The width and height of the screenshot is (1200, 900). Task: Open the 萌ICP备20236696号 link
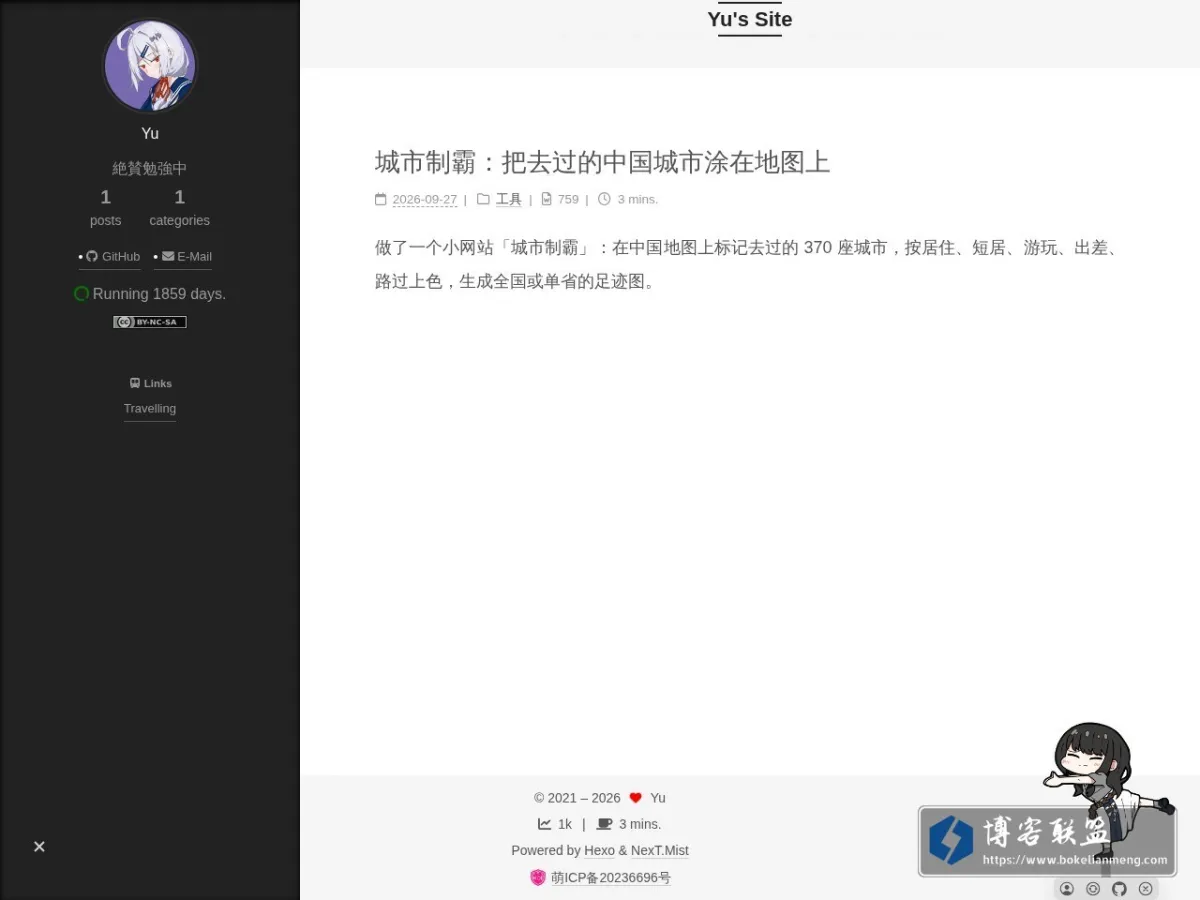[611, 878]
